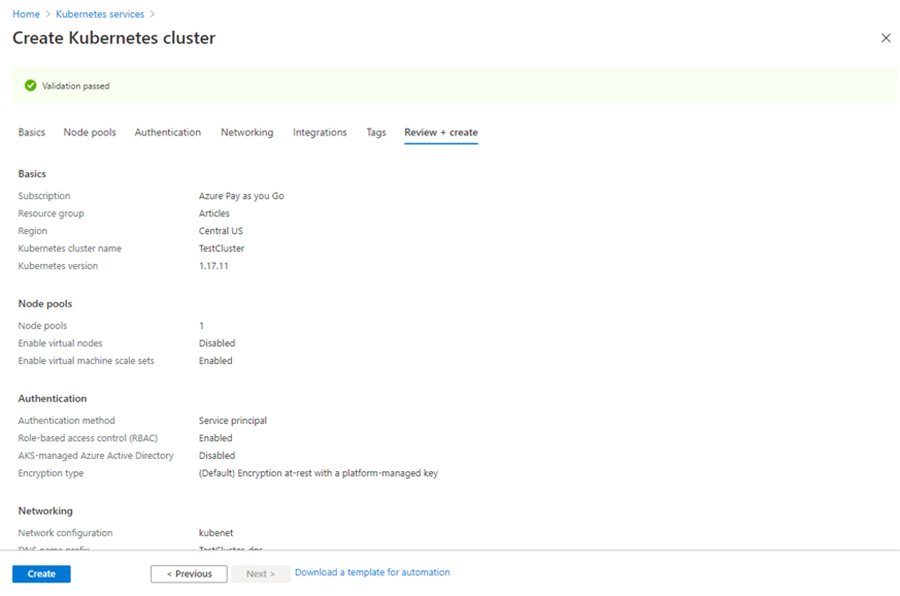Open the Tags tab
The width and height of the screenshot is (900, 596).
(x=375, y=131)
